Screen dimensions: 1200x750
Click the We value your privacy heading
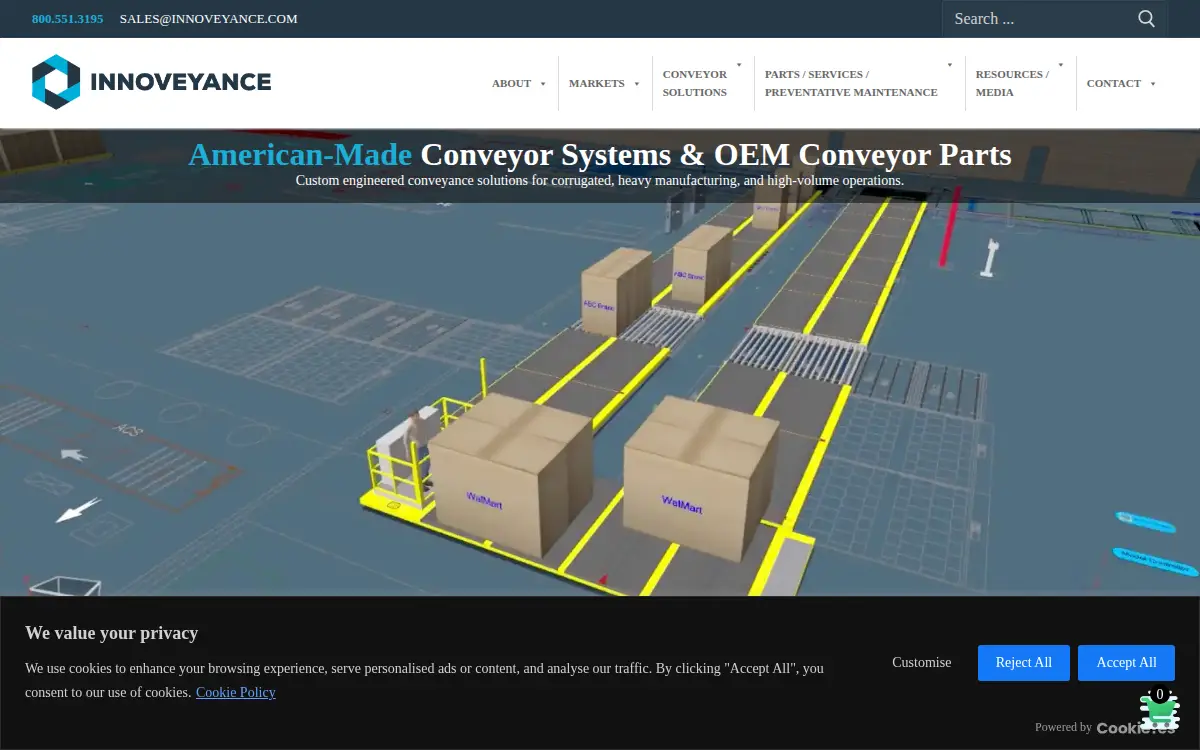pos(112,633)
